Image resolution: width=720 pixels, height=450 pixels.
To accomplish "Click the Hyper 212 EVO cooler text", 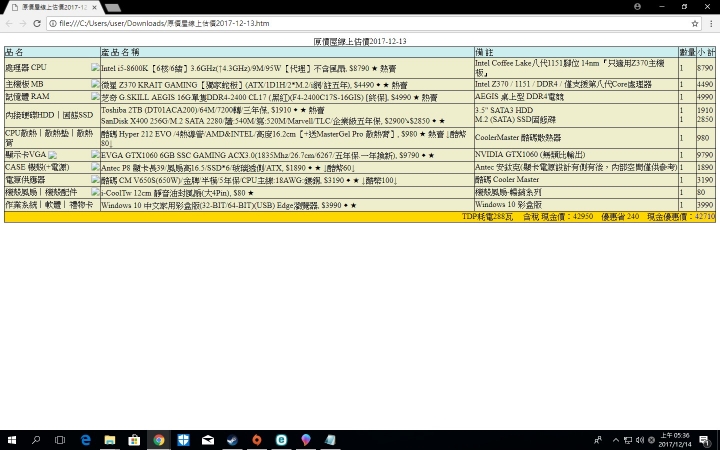I will [284, 138].
